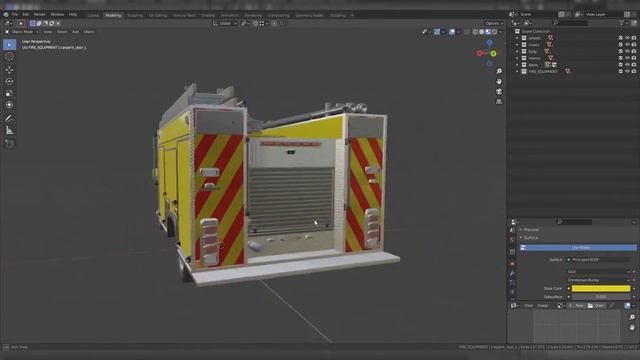
Task: Open the Render menu
Action: 40,15
